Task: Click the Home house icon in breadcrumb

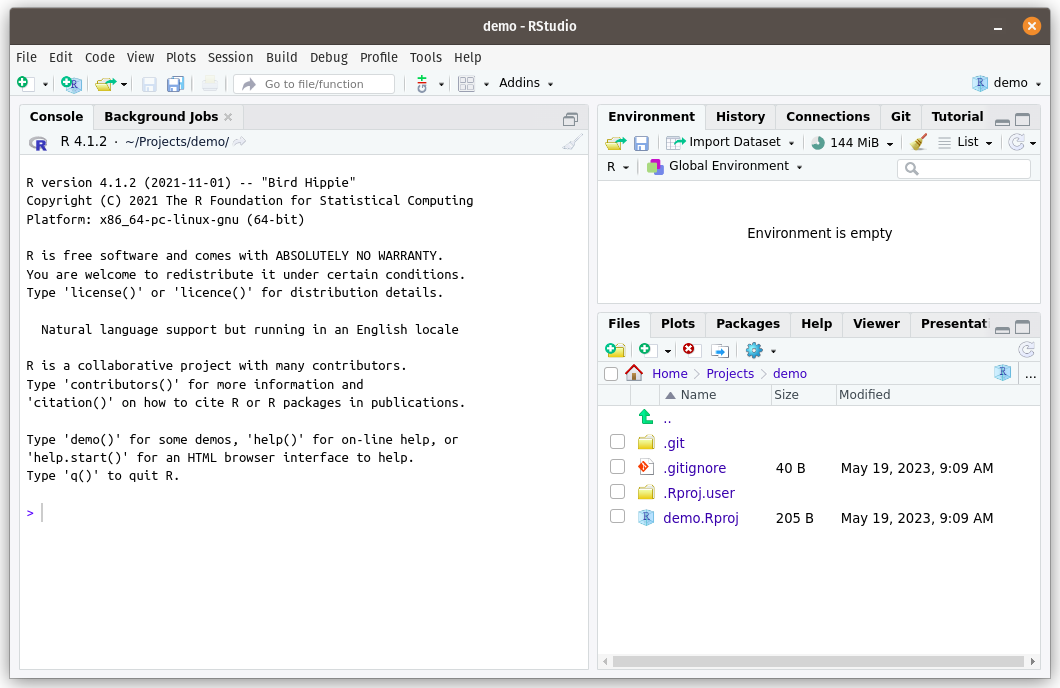Action: click(x=634, y=373)
